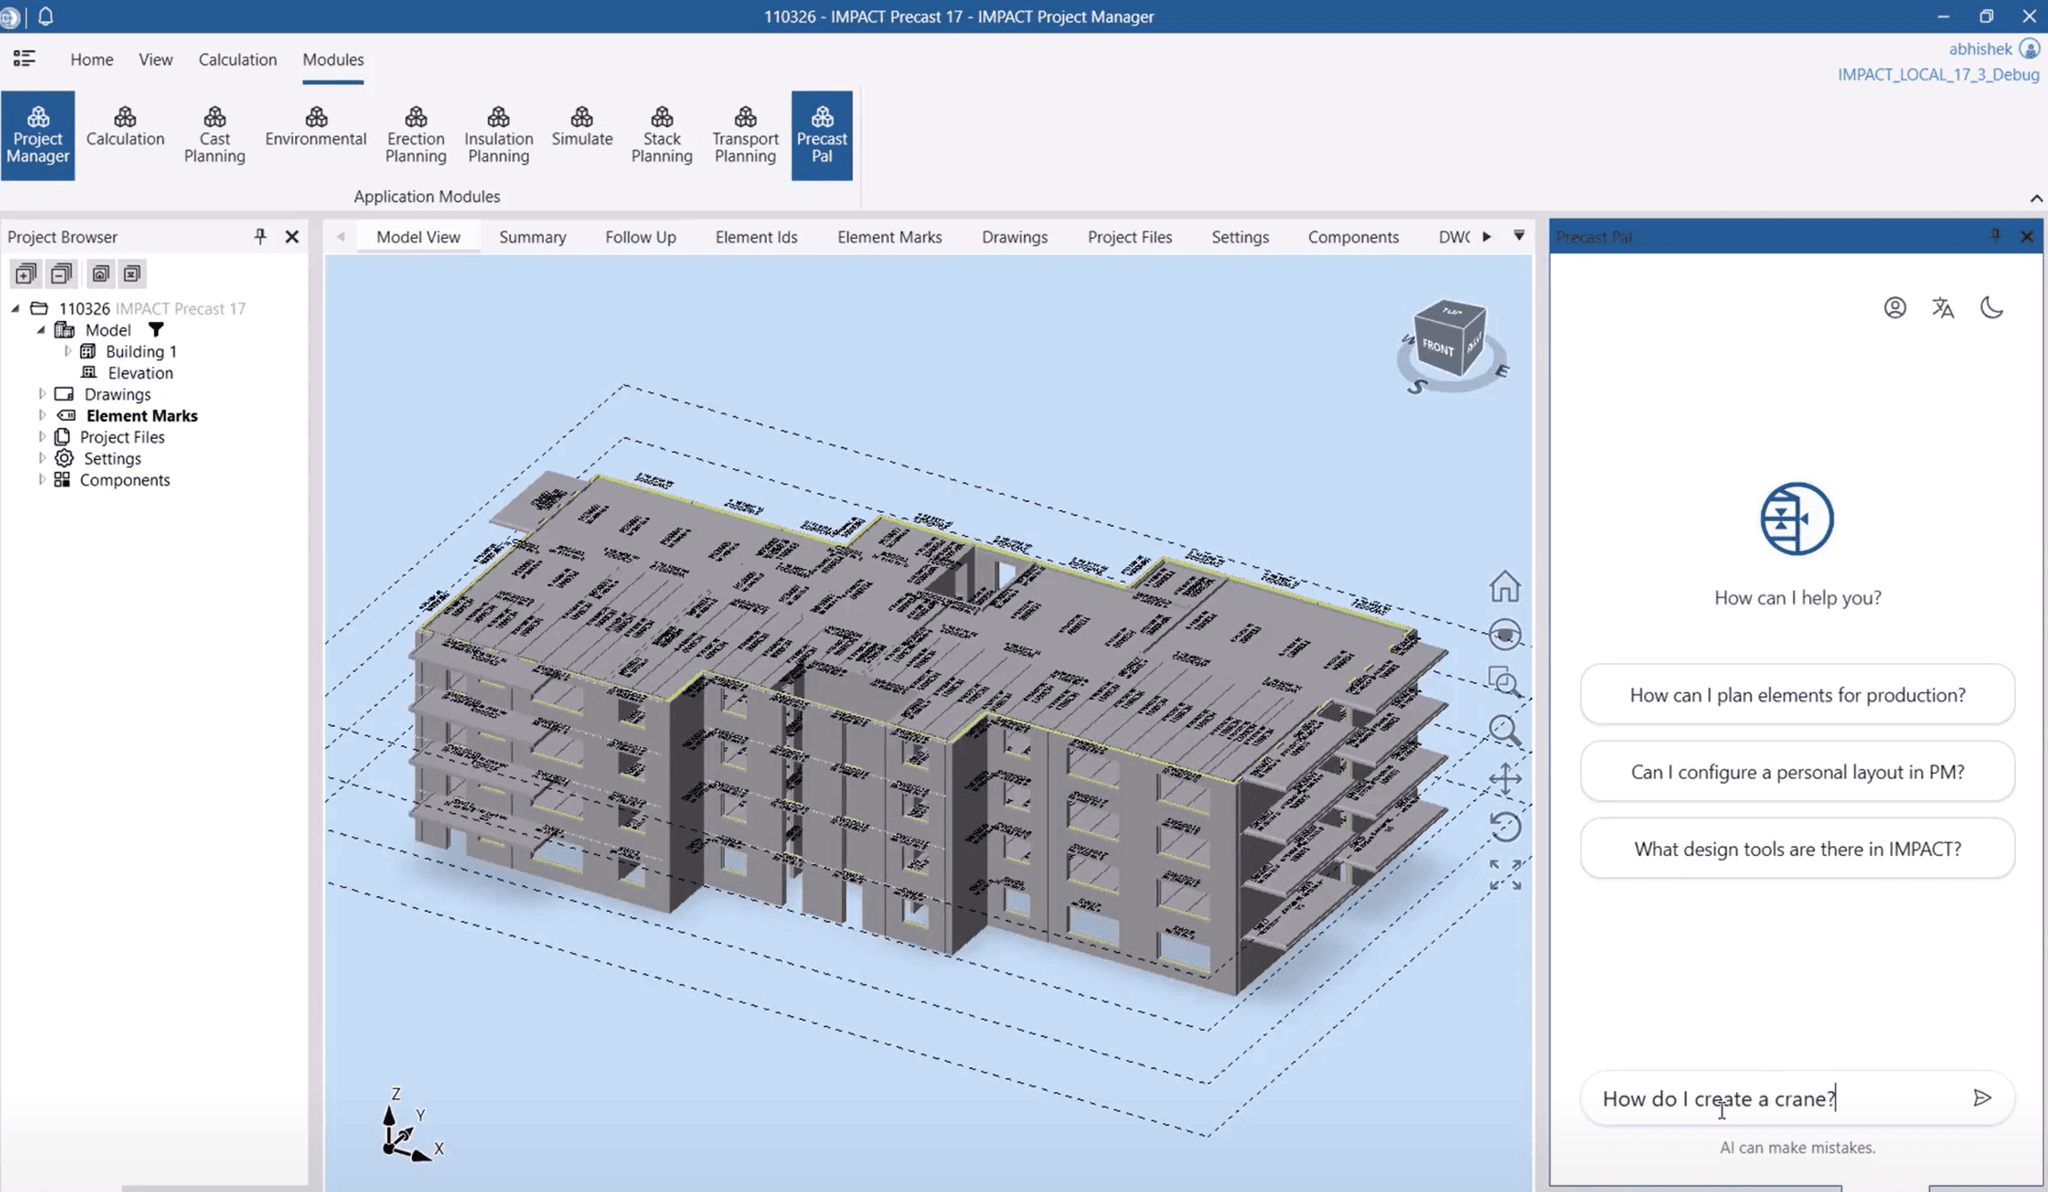Expand the Project Files tree node
2048x1192 pixels.
42,437
